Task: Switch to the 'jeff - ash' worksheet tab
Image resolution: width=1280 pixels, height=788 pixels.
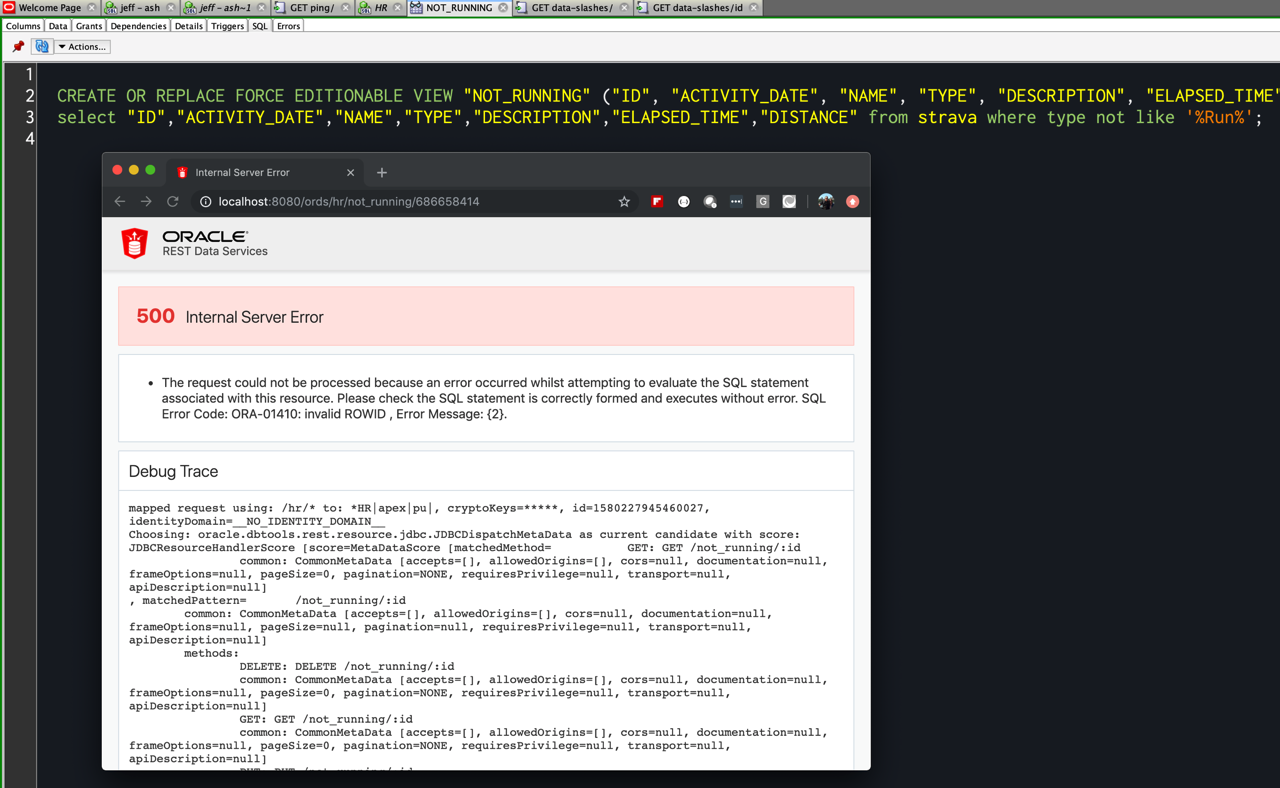Action: 140,8
